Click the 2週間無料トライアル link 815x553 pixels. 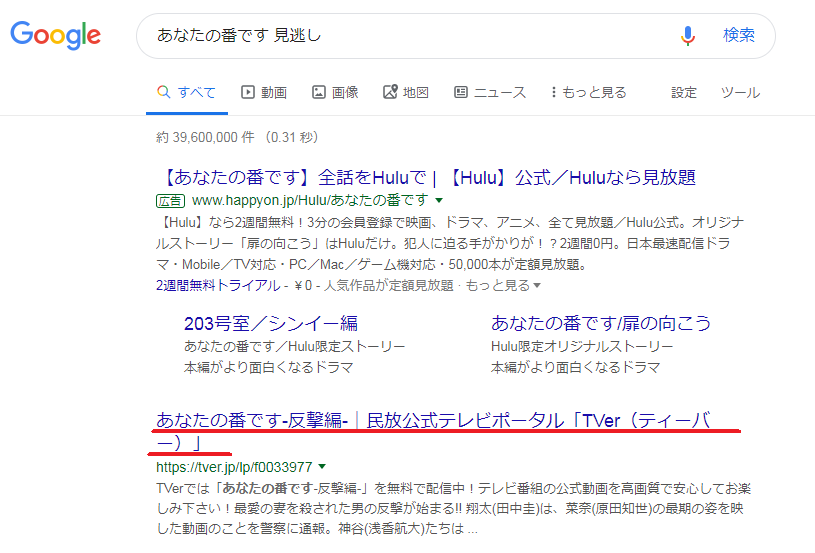[218, 285]
